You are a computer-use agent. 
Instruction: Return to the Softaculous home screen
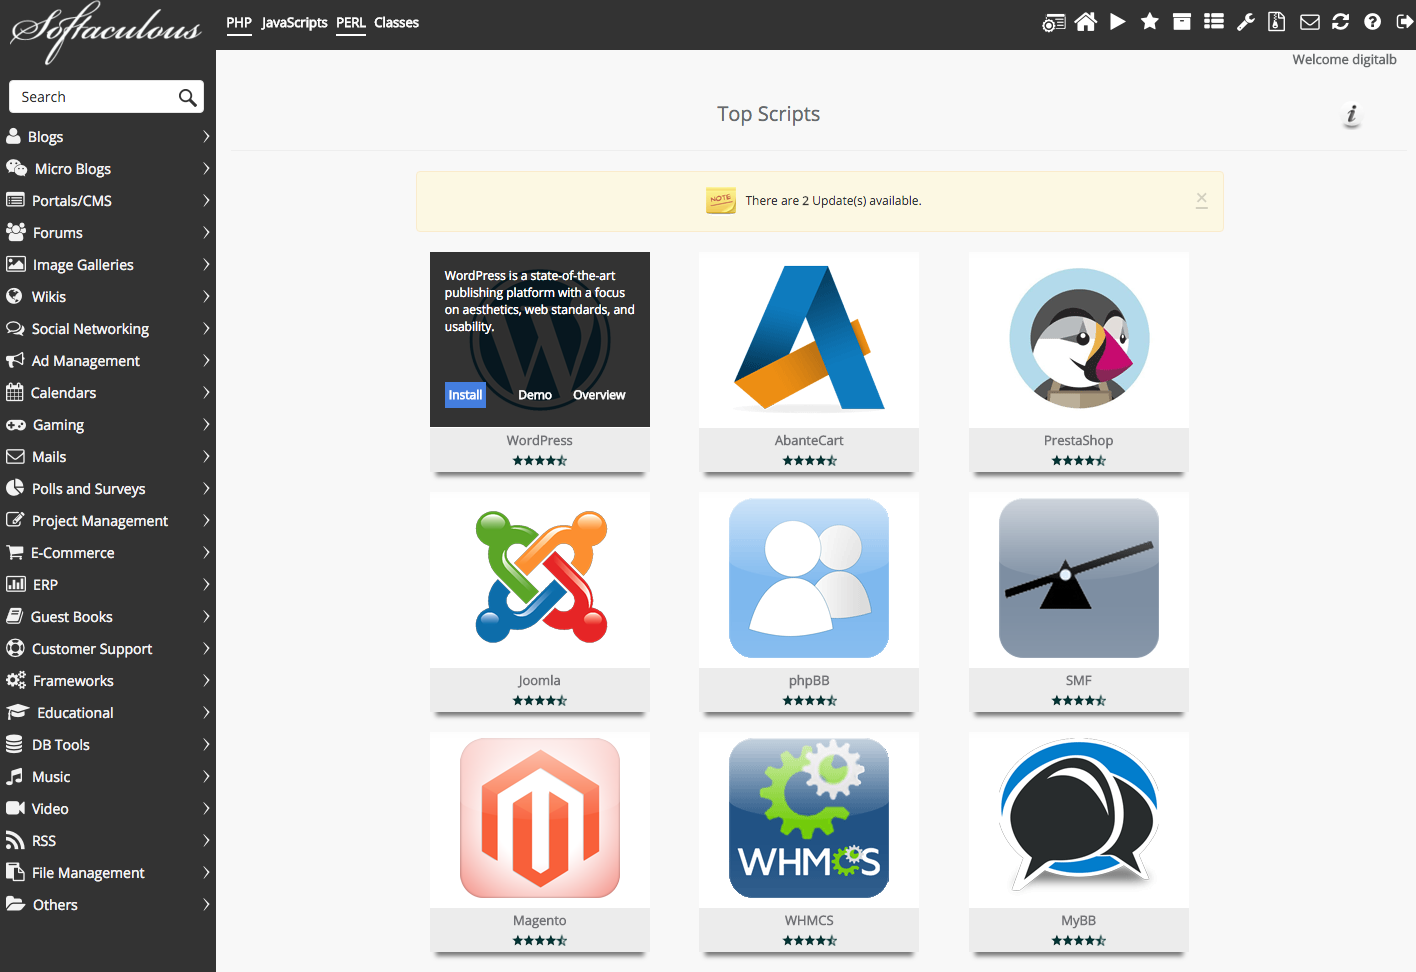pos(1085,21)
